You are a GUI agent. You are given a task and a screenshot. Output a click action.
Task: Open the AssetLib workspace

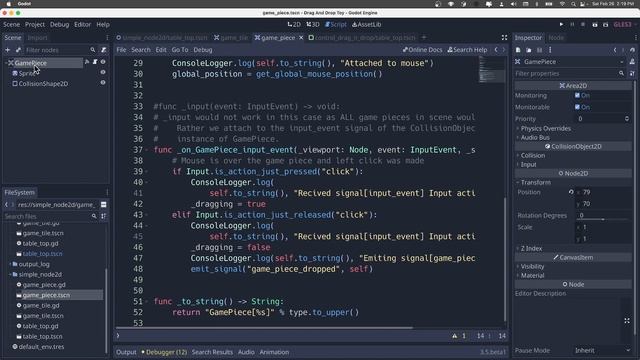367,24
